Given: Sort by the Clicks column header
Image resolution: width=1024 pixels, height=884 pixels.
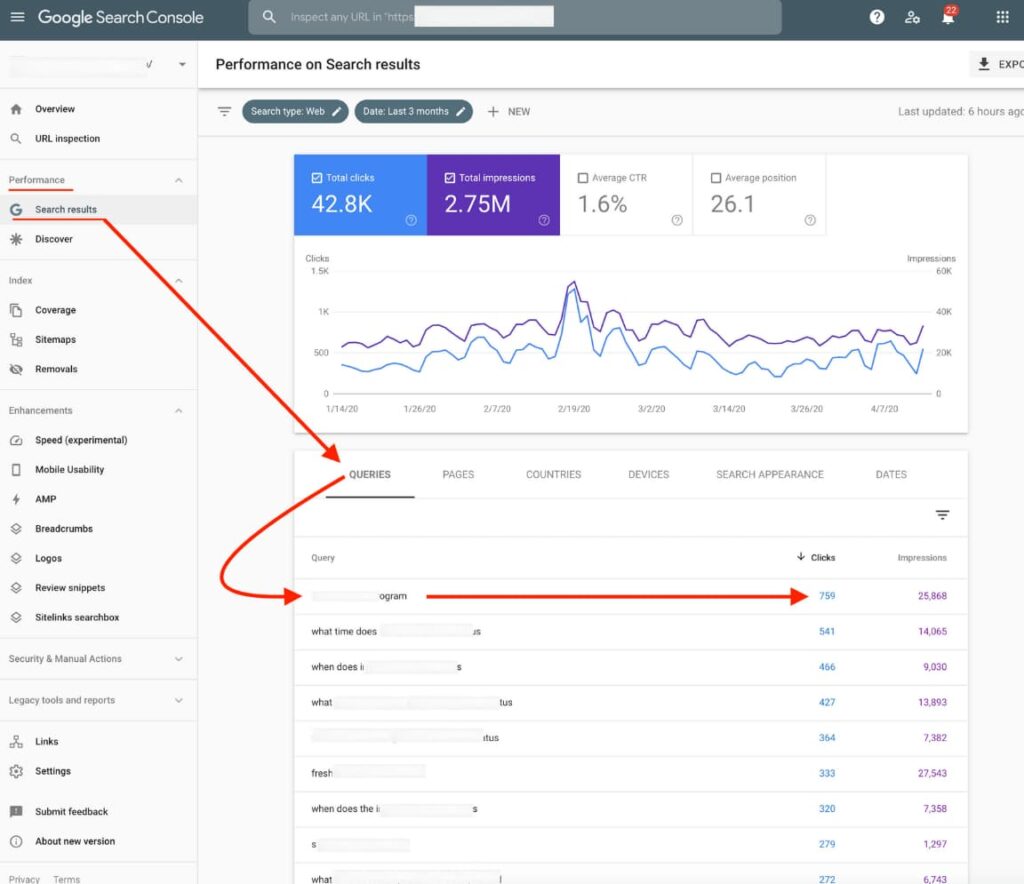Looking at the screenshot, I should tap(816, 558).
